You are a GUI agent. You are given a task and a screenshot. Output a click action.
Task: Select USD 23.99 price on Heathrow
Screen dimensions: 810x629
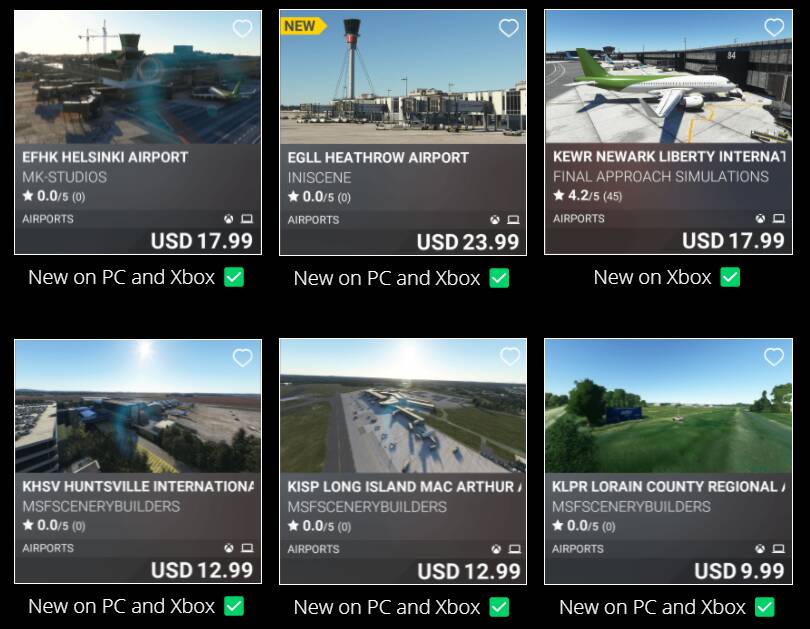pyautogui.click(x=468, y=242)
